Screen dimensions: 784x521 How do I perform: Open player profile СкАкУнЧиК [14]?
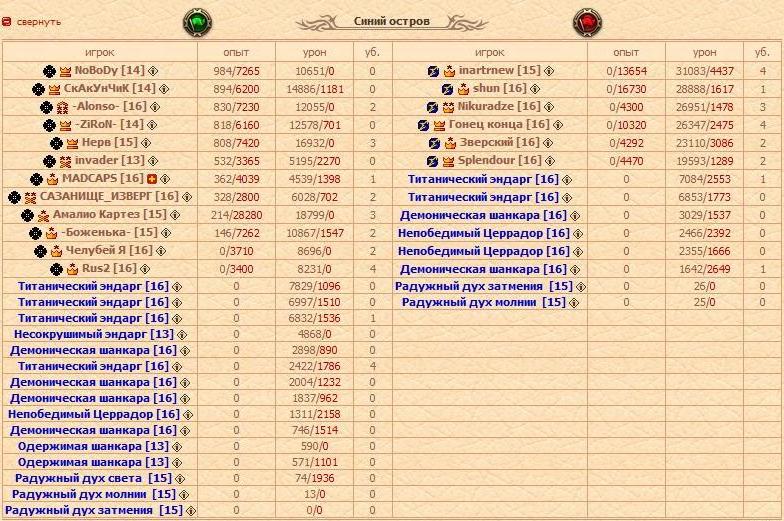[x=110, y=88]
